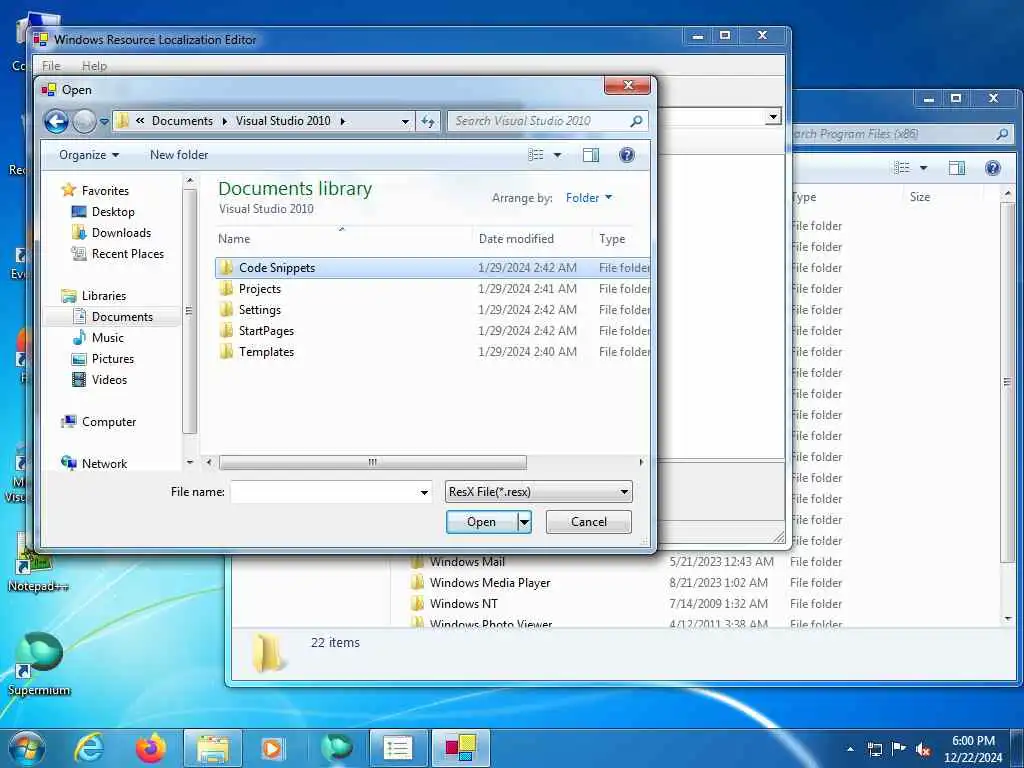Open Desktop under Favorites
The width and height of the screenshot is (1024, 768).
[x=112, y=212]
